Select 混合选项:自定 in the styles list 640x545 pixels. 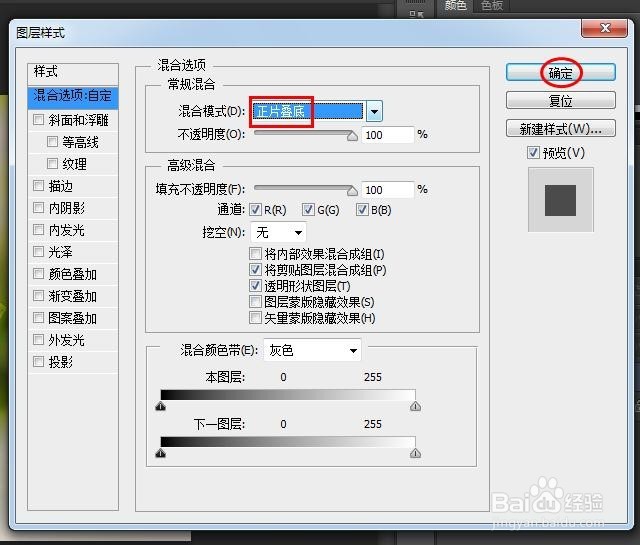(73, 97)
